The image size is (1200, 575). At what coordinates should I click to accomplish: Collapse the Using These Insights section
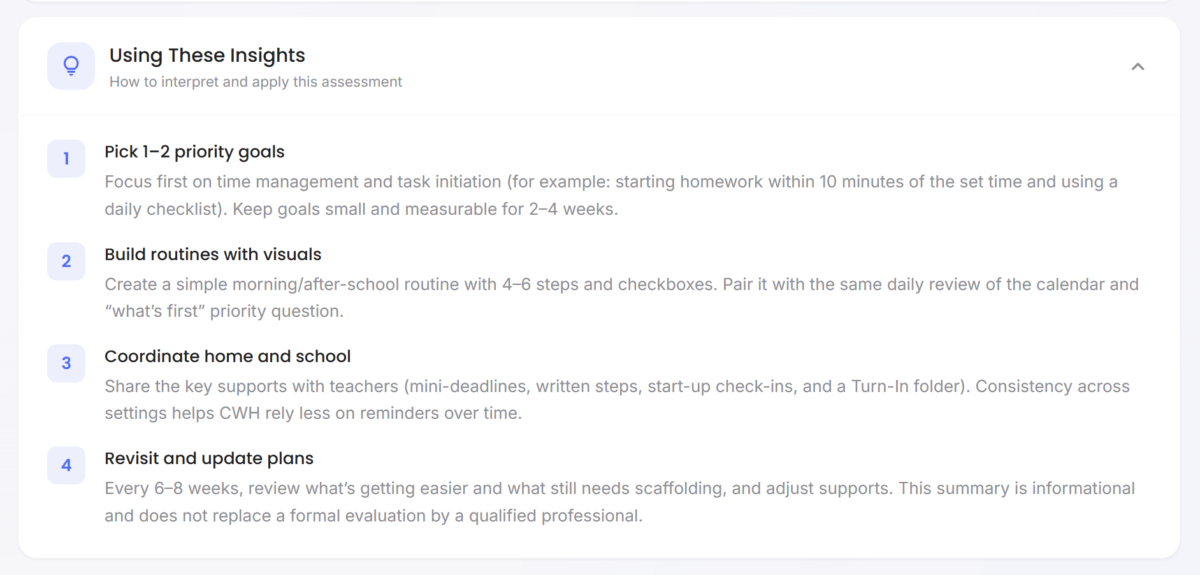point(1137,67)
